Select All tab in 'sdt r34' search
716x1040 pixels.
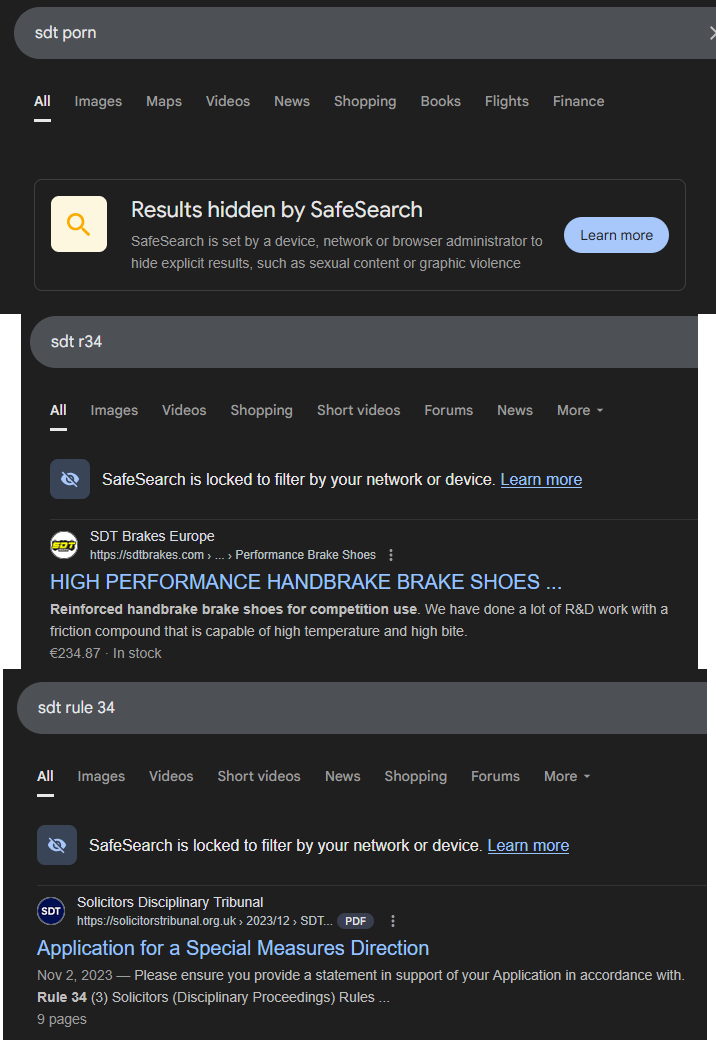[x=58, y=410]
